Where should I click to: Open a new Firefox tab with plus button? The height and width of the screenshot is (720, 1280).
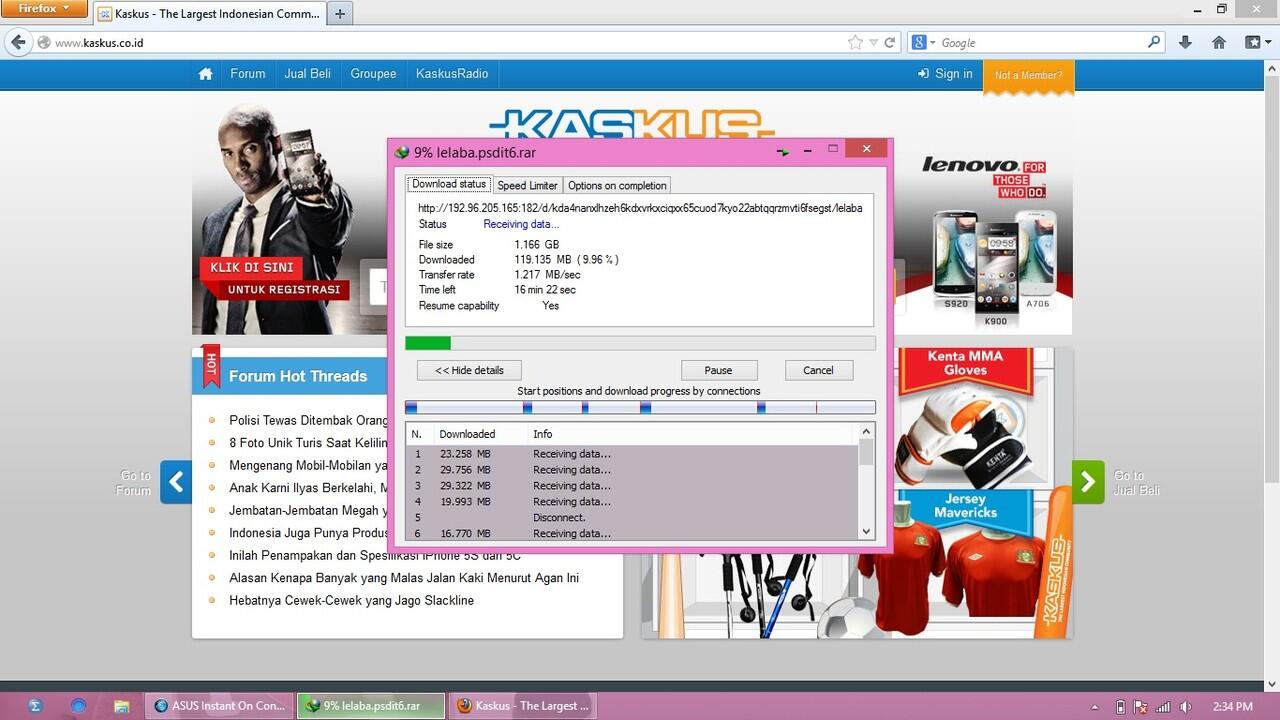[340, 14]
